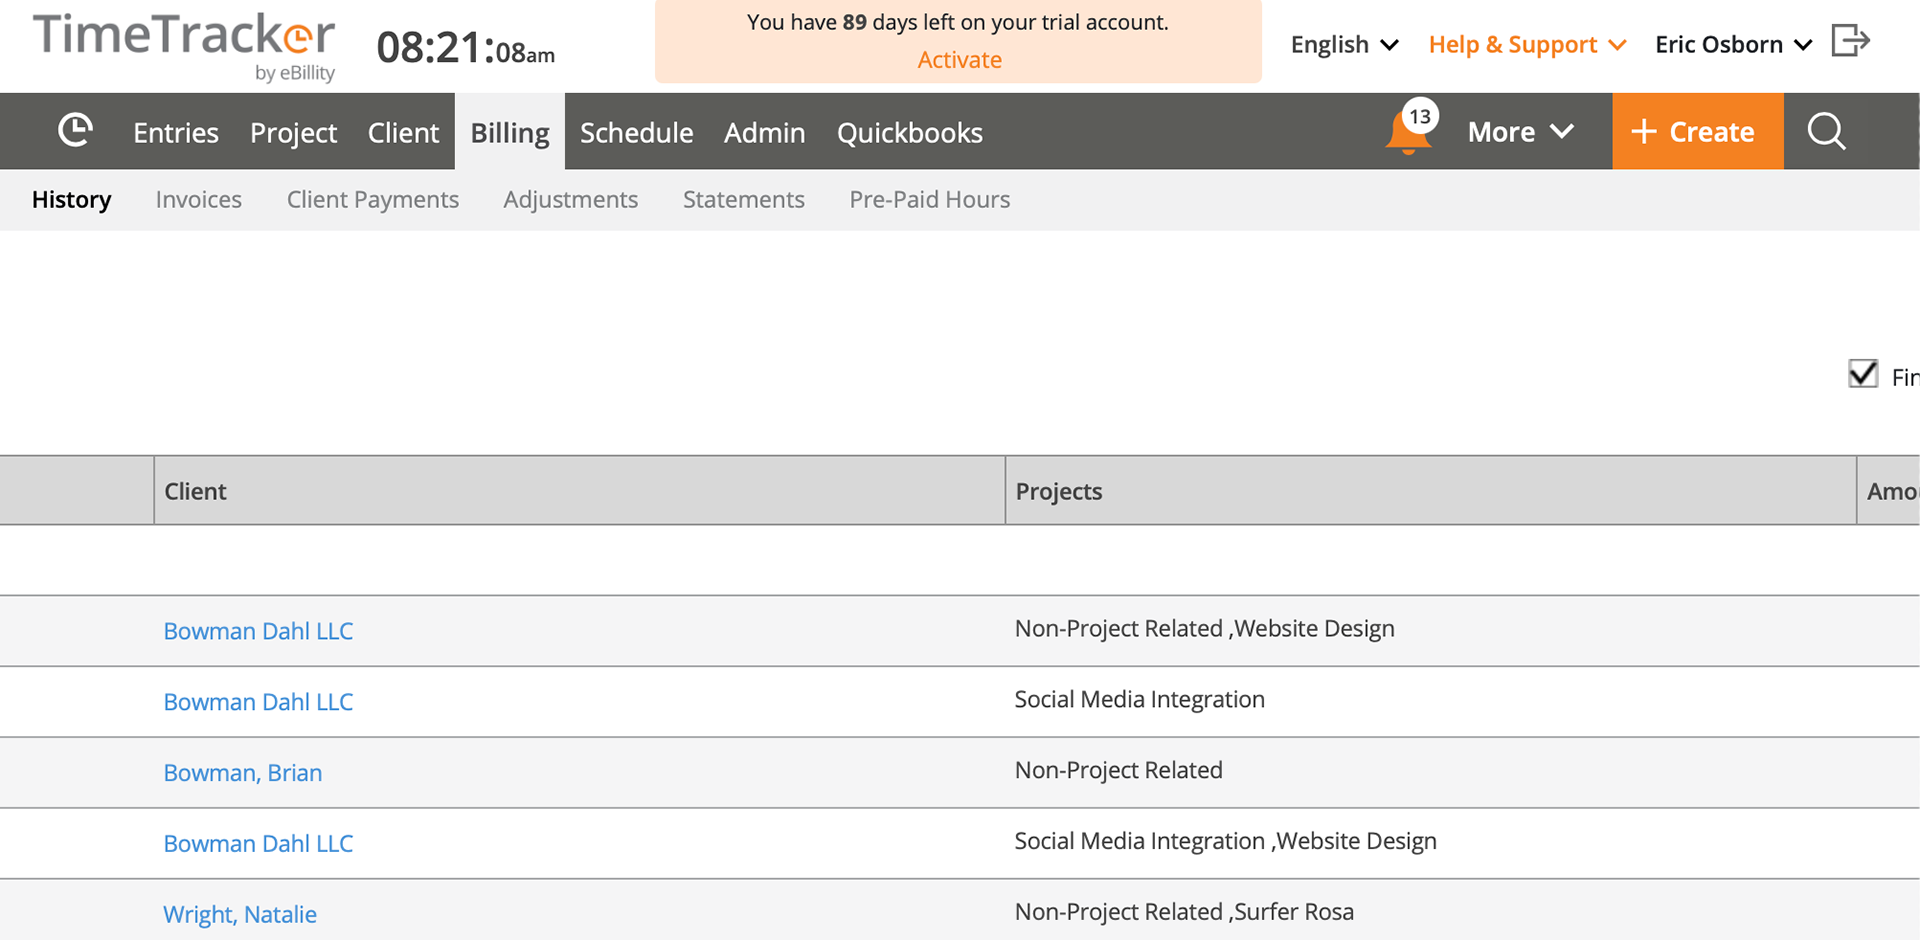Open the notifications bell icon
1920x940 pixels.
(x=1408, y=133)
